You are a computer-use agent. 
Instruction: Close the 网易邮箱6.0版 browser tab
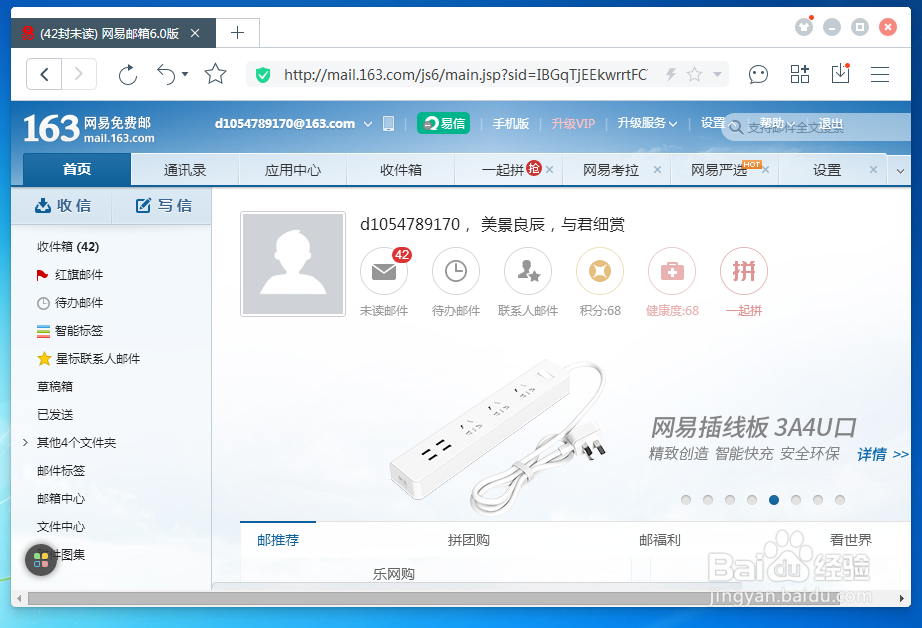[x=195, y=34]
